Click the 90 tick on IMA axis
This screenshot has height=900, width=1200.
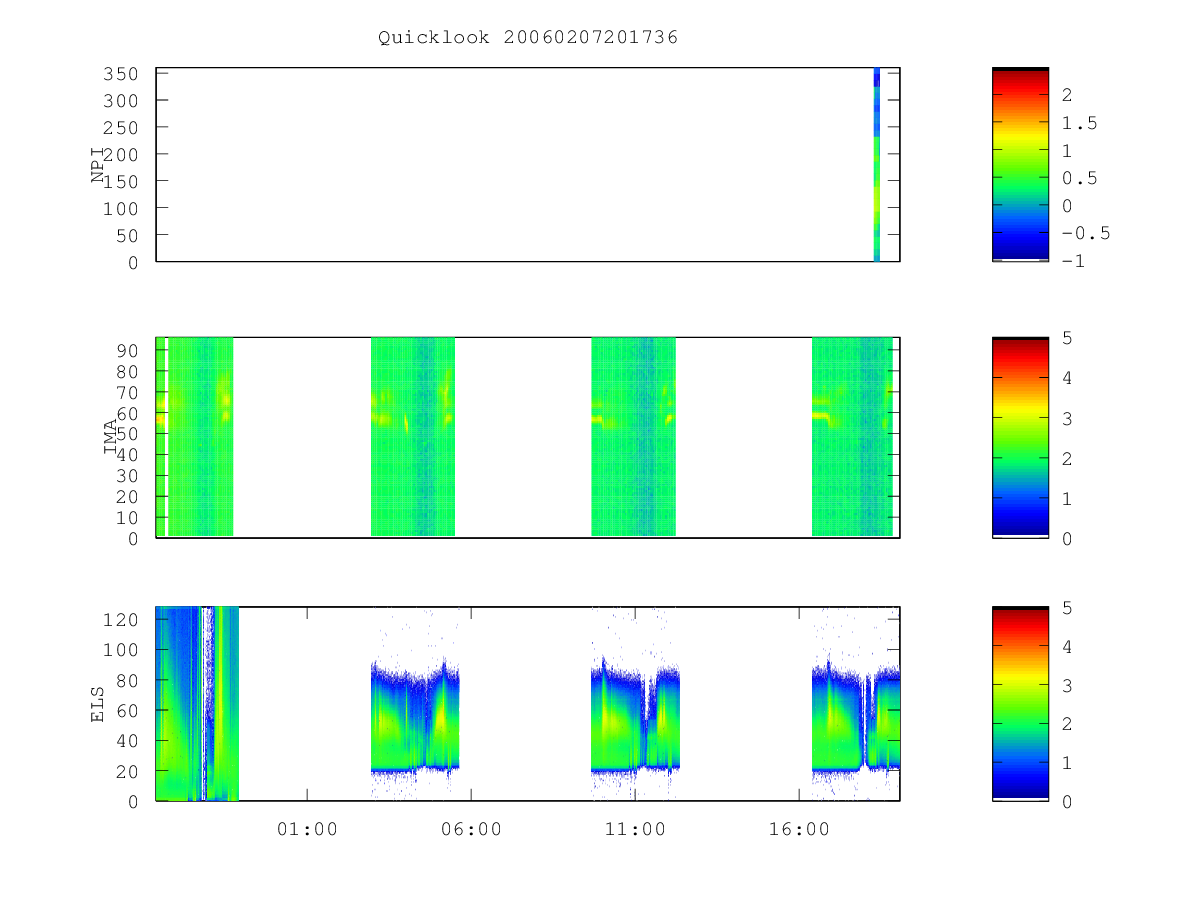pyautogui.click(x=127, y=349)
